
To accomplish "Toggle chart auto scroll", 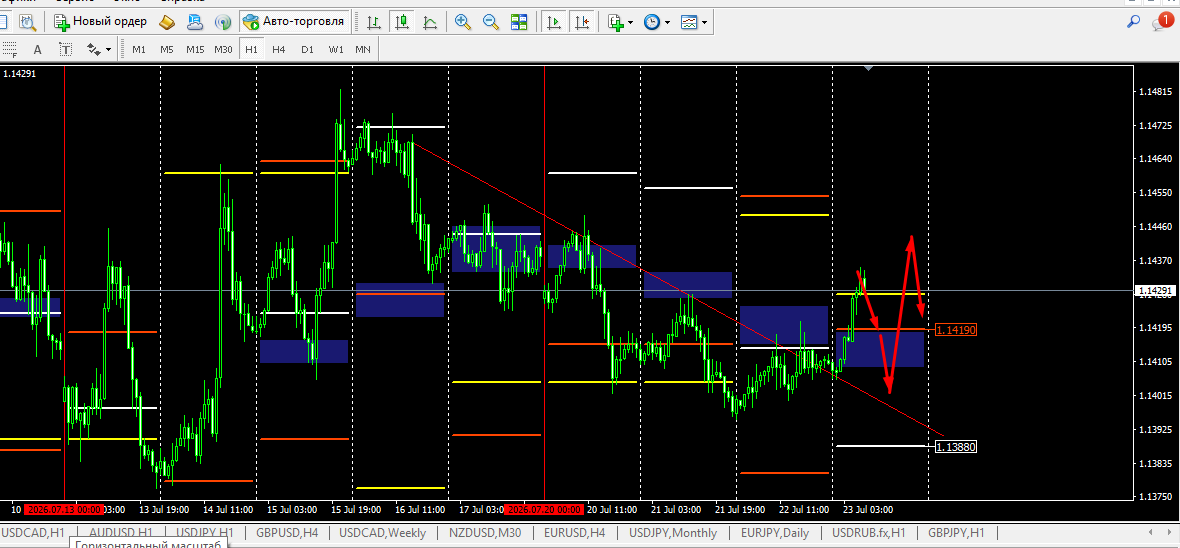I will tap(554, 23).
